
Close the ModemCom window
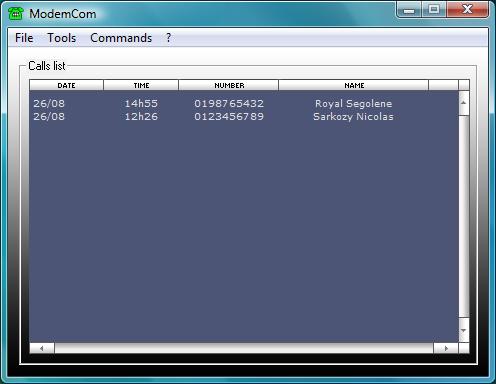point(467,9)
